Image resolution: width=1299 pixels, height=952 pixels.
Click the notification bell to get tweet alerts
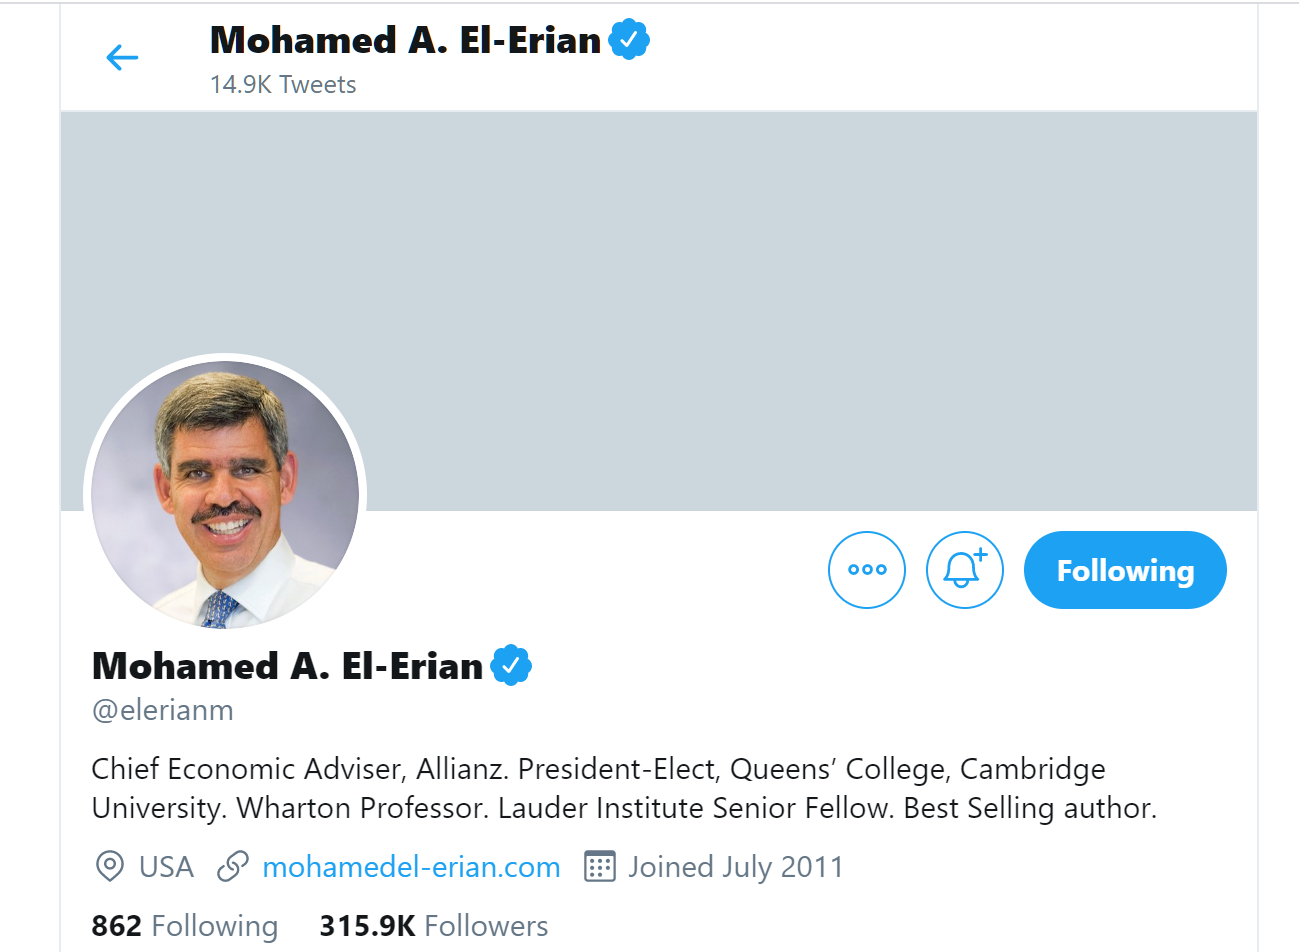pyautogui.click(x=964, y=570)
